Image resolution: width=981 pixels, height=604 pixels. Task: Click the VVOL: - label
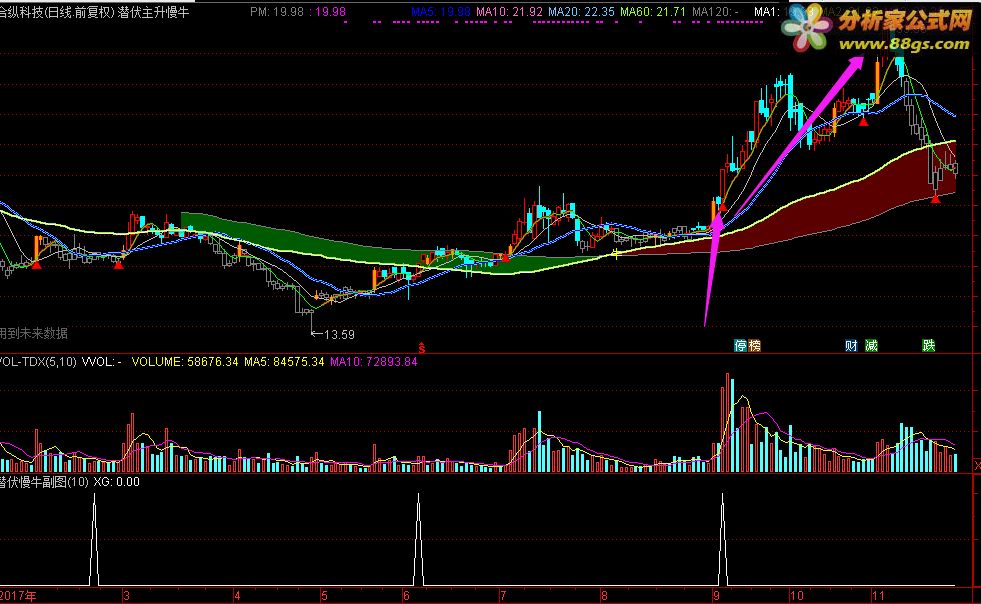pos(101,362)
